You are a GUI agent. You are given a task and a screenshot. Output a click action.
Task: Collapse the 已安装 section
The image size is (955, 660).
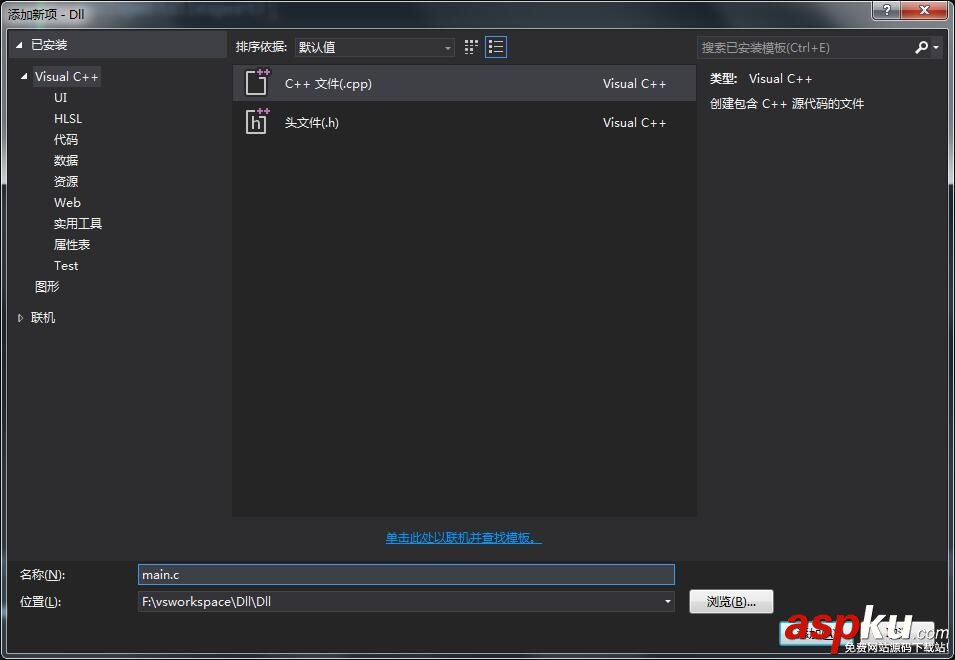click(16, 43)
